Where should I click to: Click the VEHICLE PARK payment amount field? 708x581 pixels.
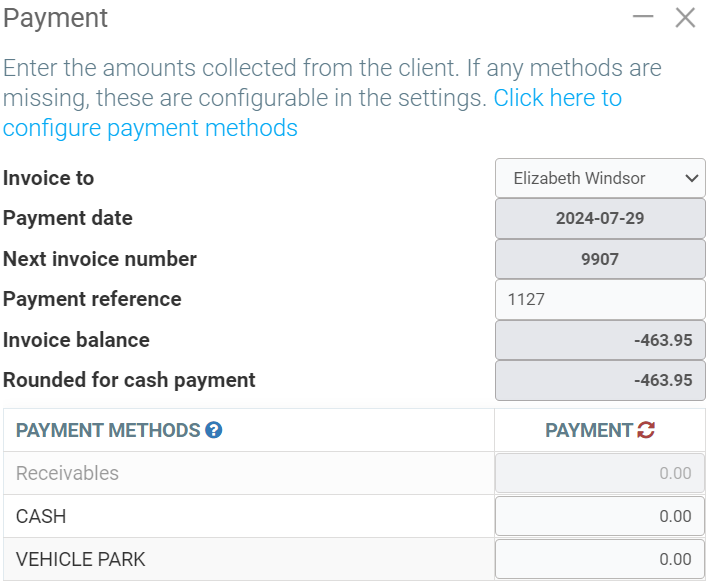tap(600, 559)
